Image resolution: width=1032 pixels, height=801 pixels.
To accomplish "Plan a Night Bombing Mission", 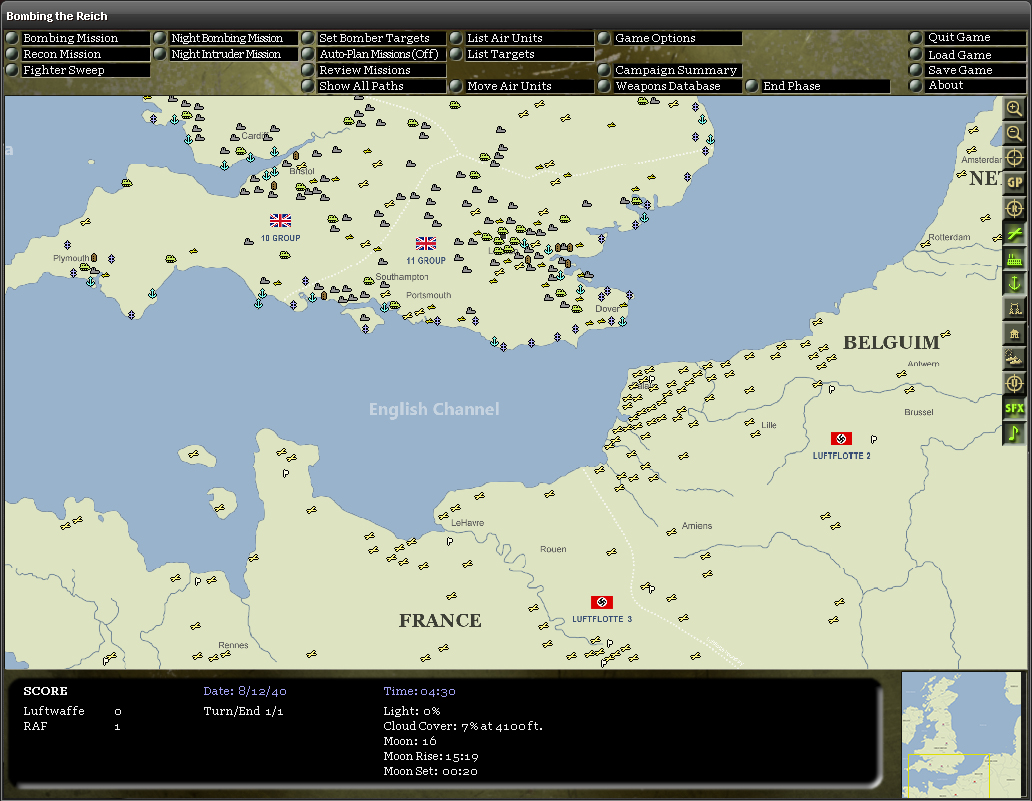I will coord(226,38).
